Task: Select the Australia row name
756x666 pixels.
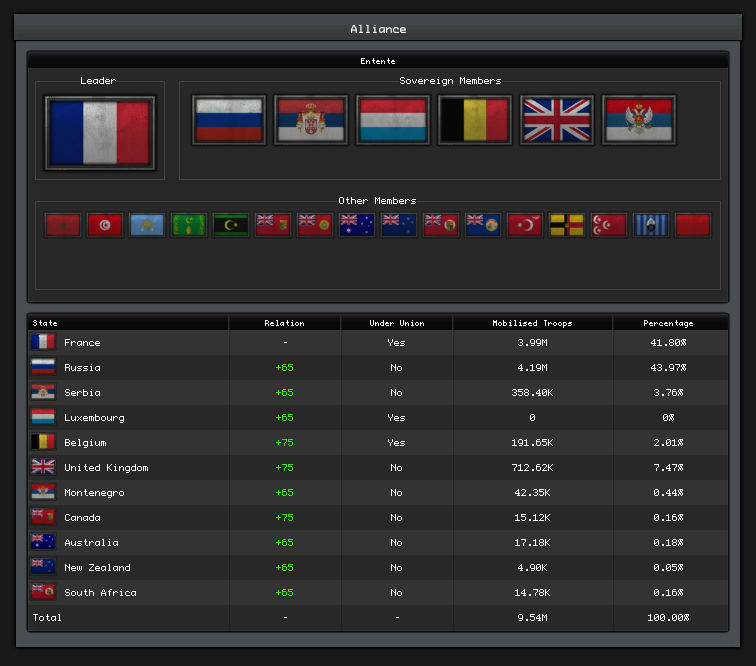Action: pos(92,543)
